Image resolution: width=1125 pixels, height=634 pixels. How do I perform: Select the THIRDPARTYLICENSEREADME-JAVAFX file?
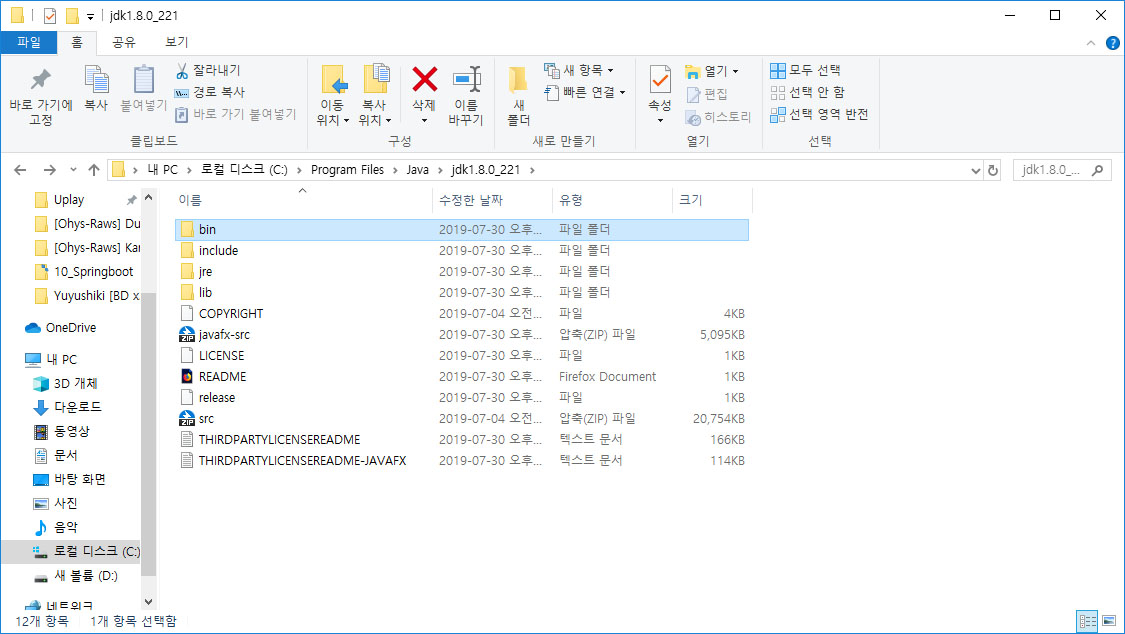point(461,460)
